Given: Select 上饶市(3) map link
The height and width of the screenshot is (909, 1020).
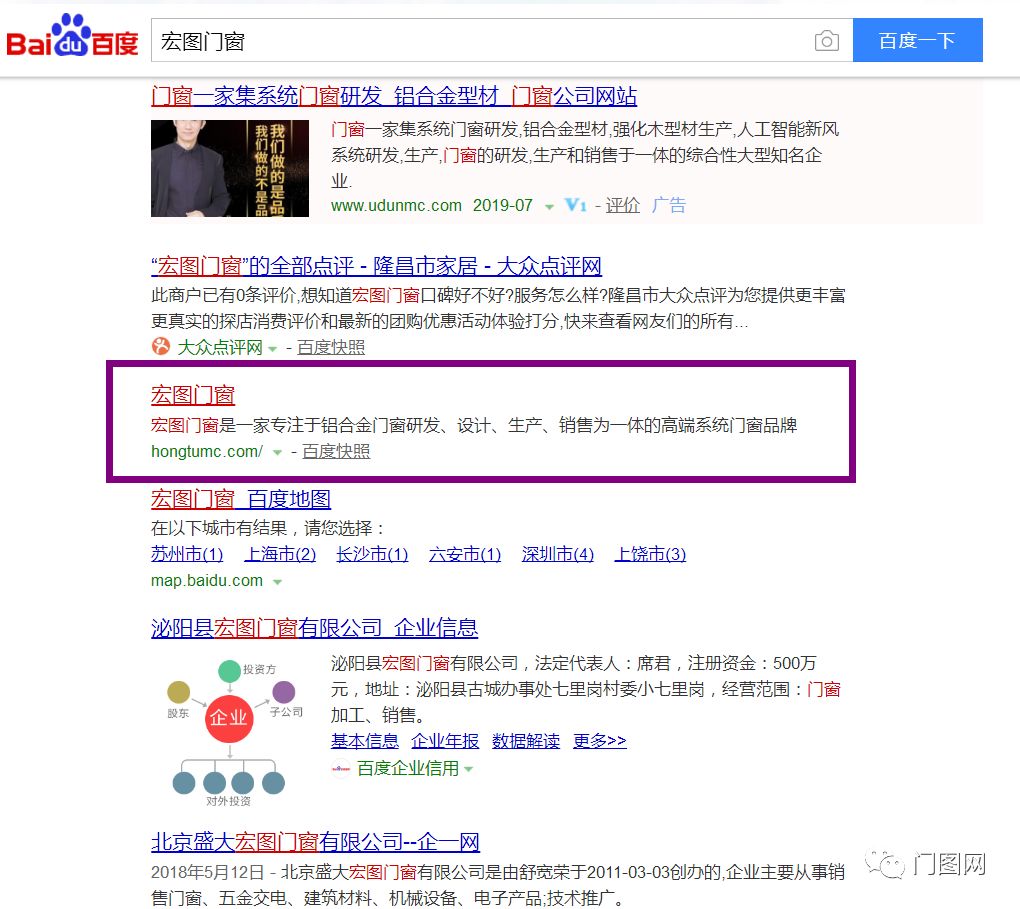Looking at the screenshot, I should pyautogui.click(x=651, y=554).
